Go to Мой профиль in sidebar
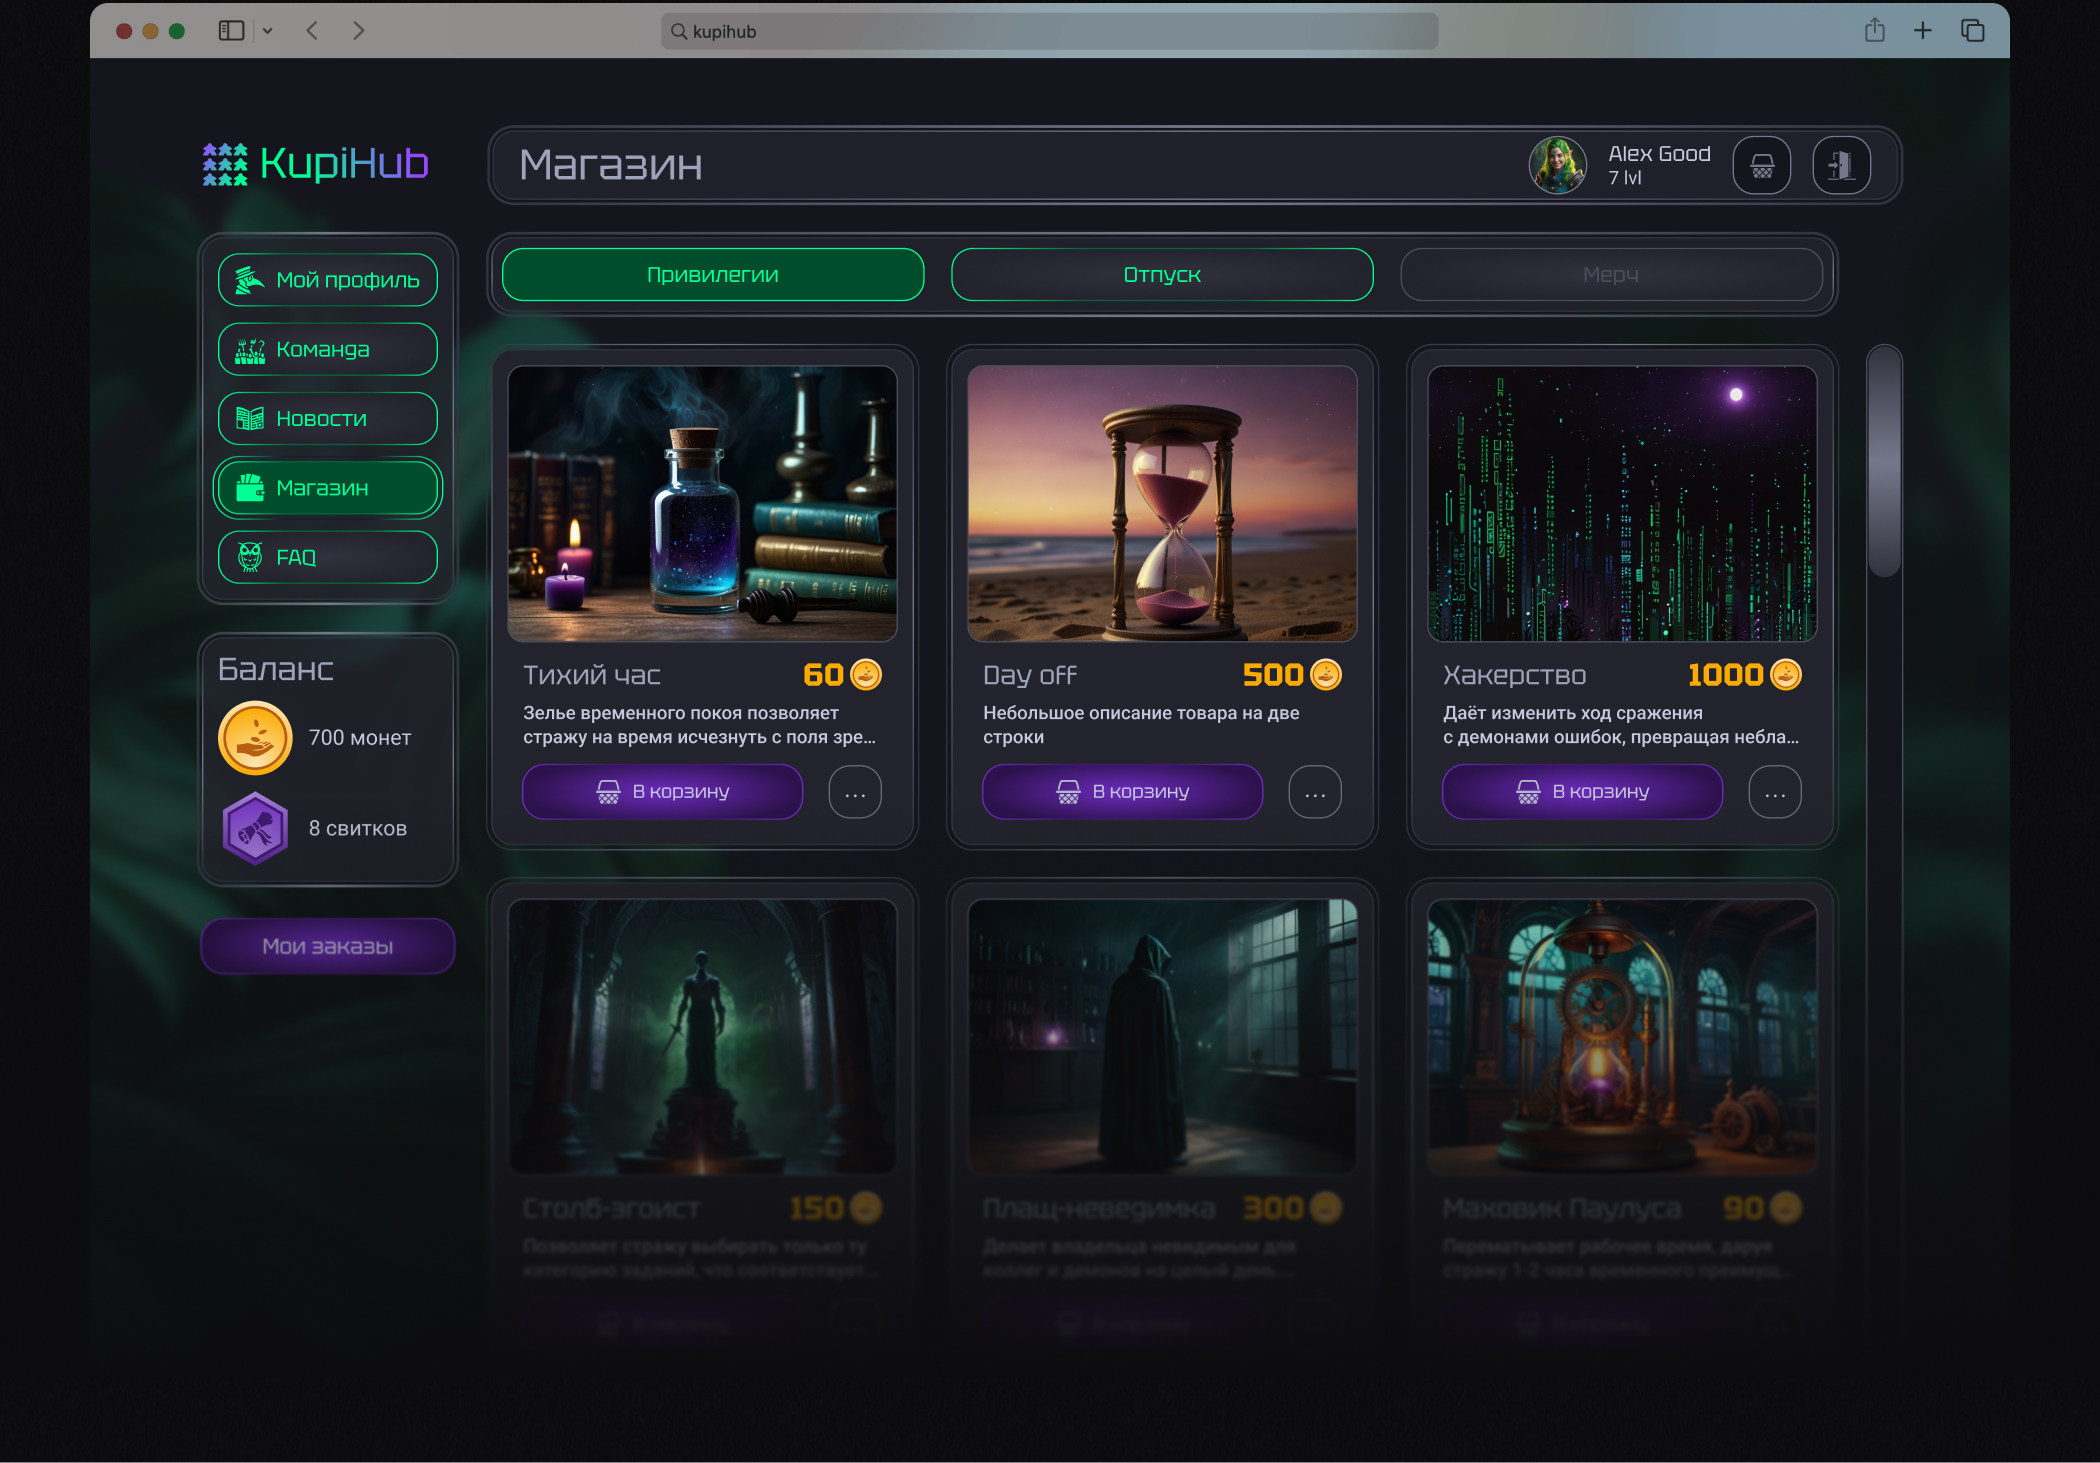 click(x=328, y=280)
